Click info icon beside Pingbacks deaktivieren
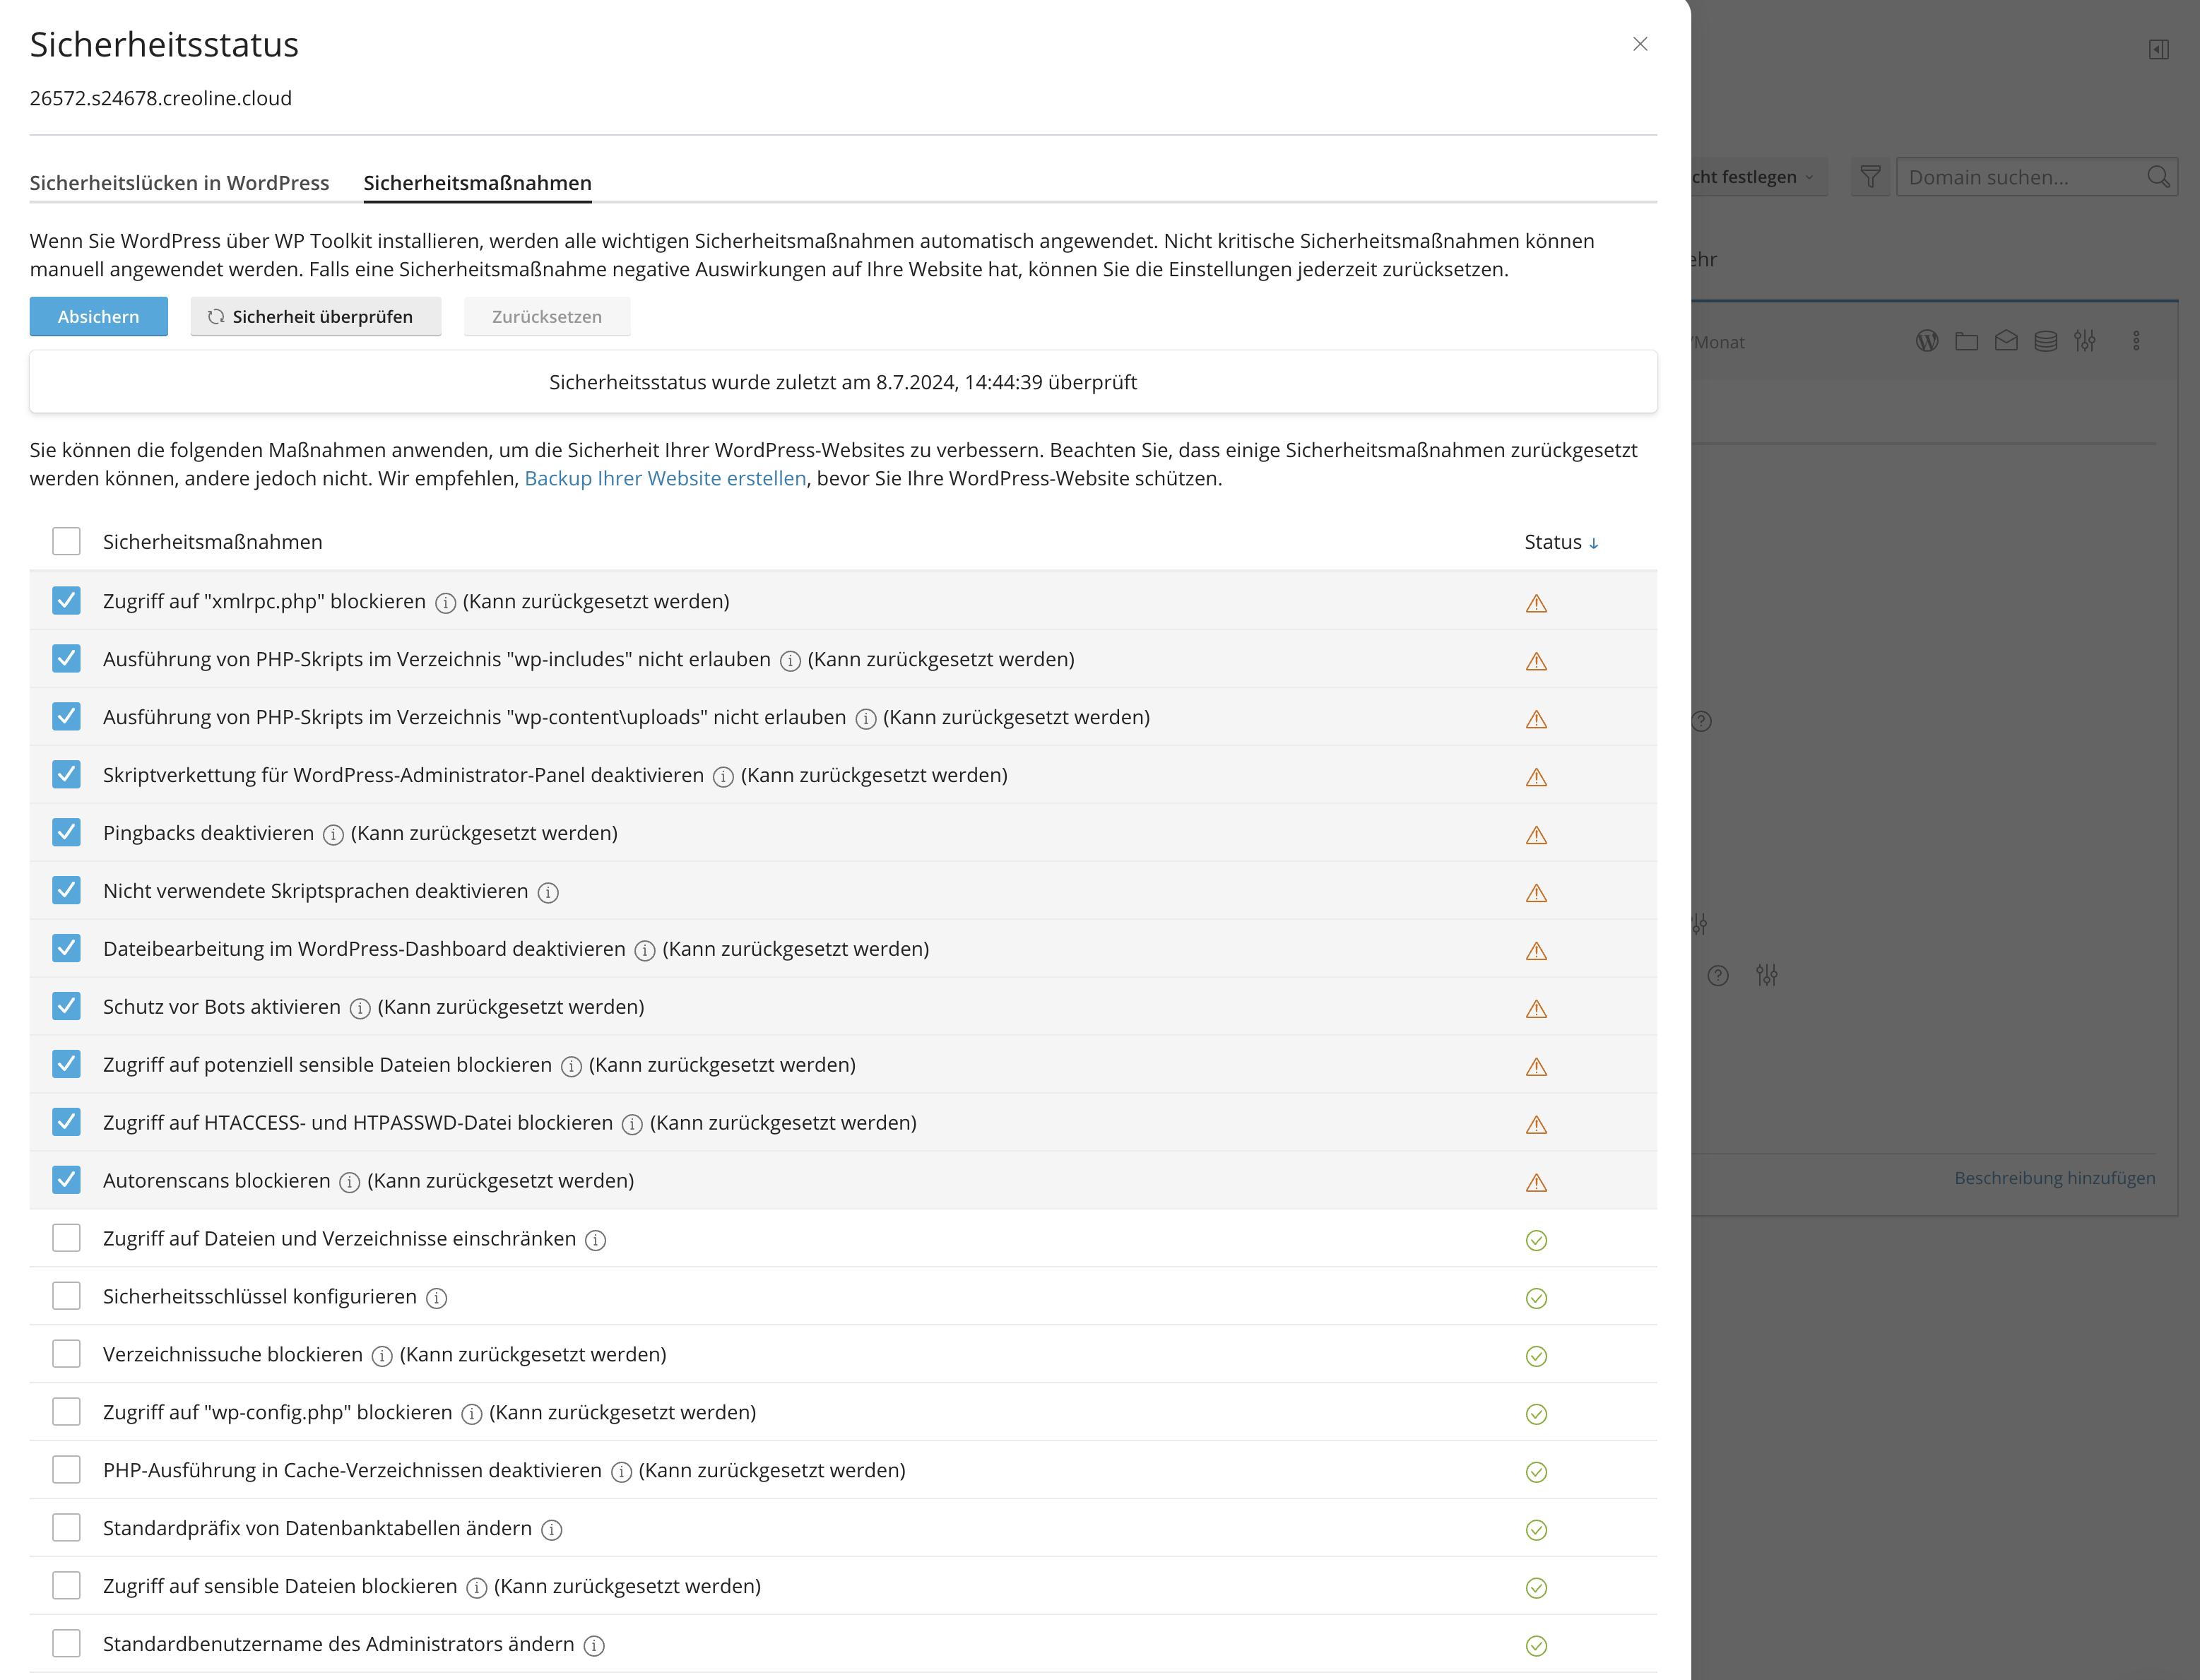Viewport: 2200px width, 1680px height. point(333,835)
